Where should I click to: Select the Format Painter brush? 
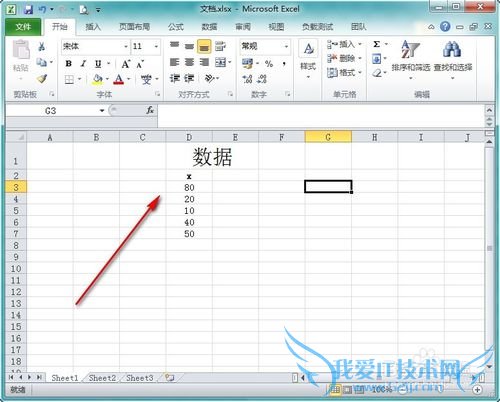coord(42,78)
